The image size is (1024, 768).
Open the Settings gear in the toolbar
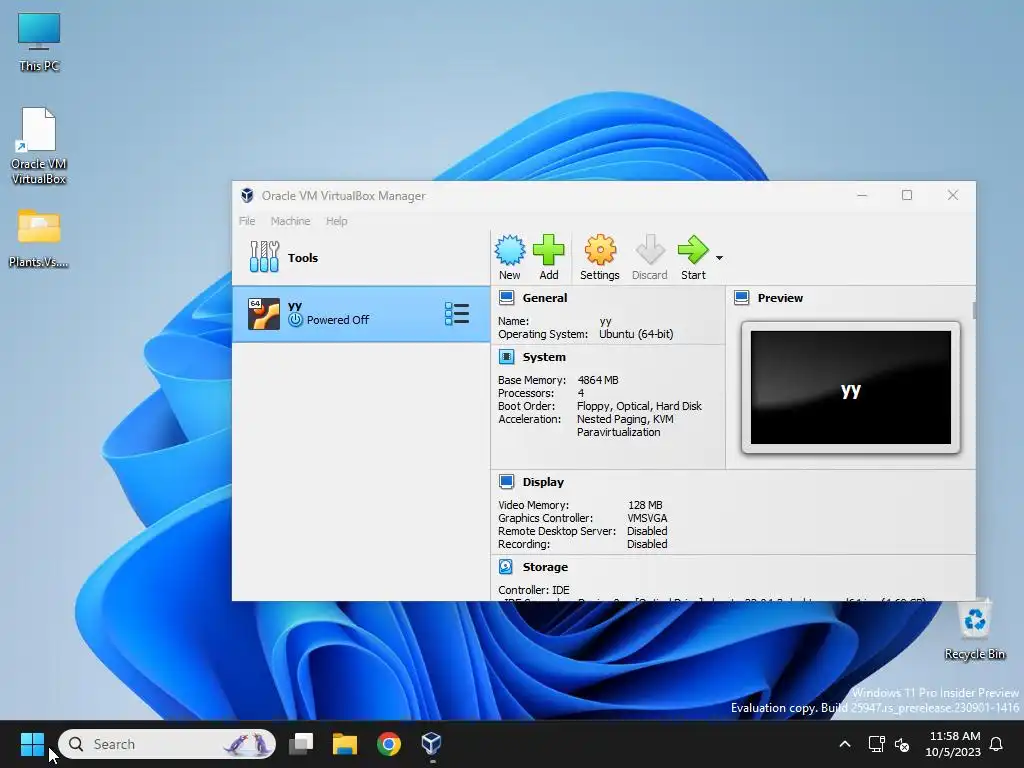[600, 257]
